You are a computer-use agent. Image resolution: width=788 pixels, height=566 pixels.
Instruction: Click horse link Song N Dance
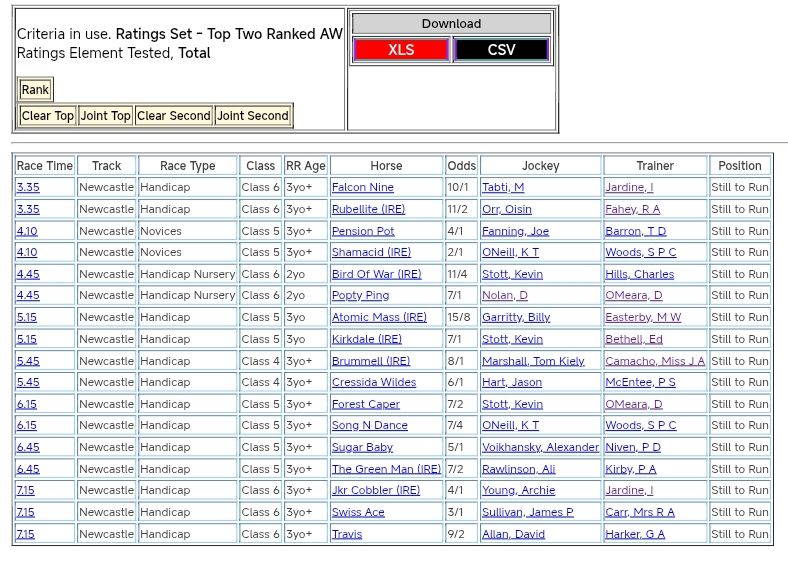[x=370, y=426]
